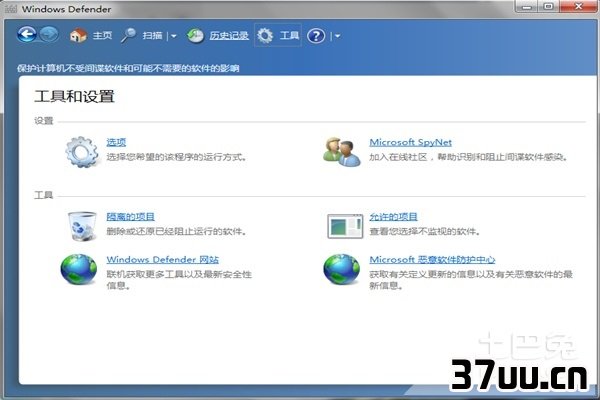Viewport: 600px width, 400px height.
Task: Close the Windows Defender window
Action: coord(579,7)
